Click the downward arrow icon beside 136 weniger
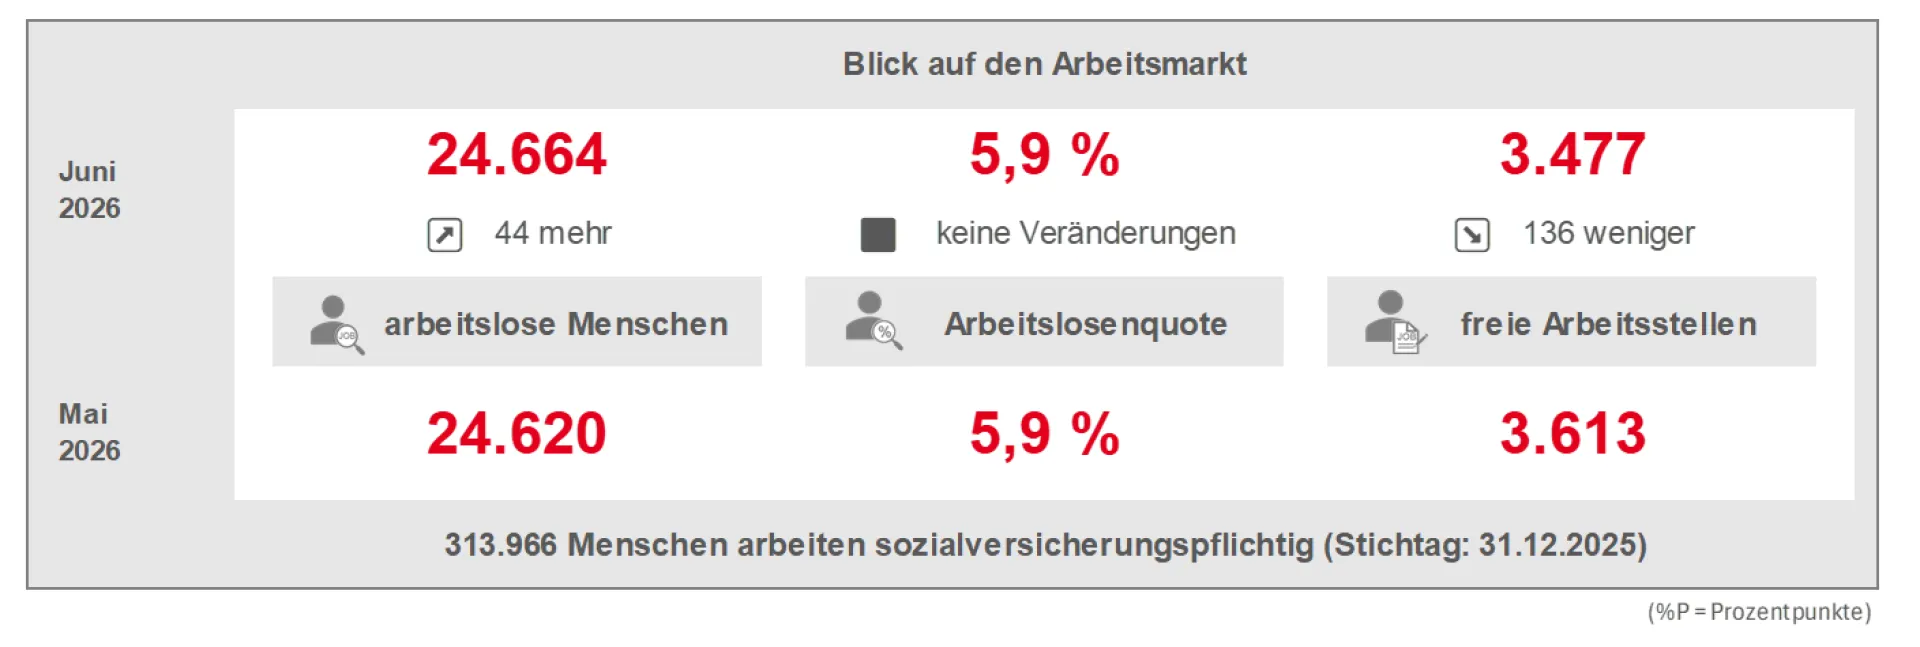The image size is (1920, 647). pos(1472,235)
